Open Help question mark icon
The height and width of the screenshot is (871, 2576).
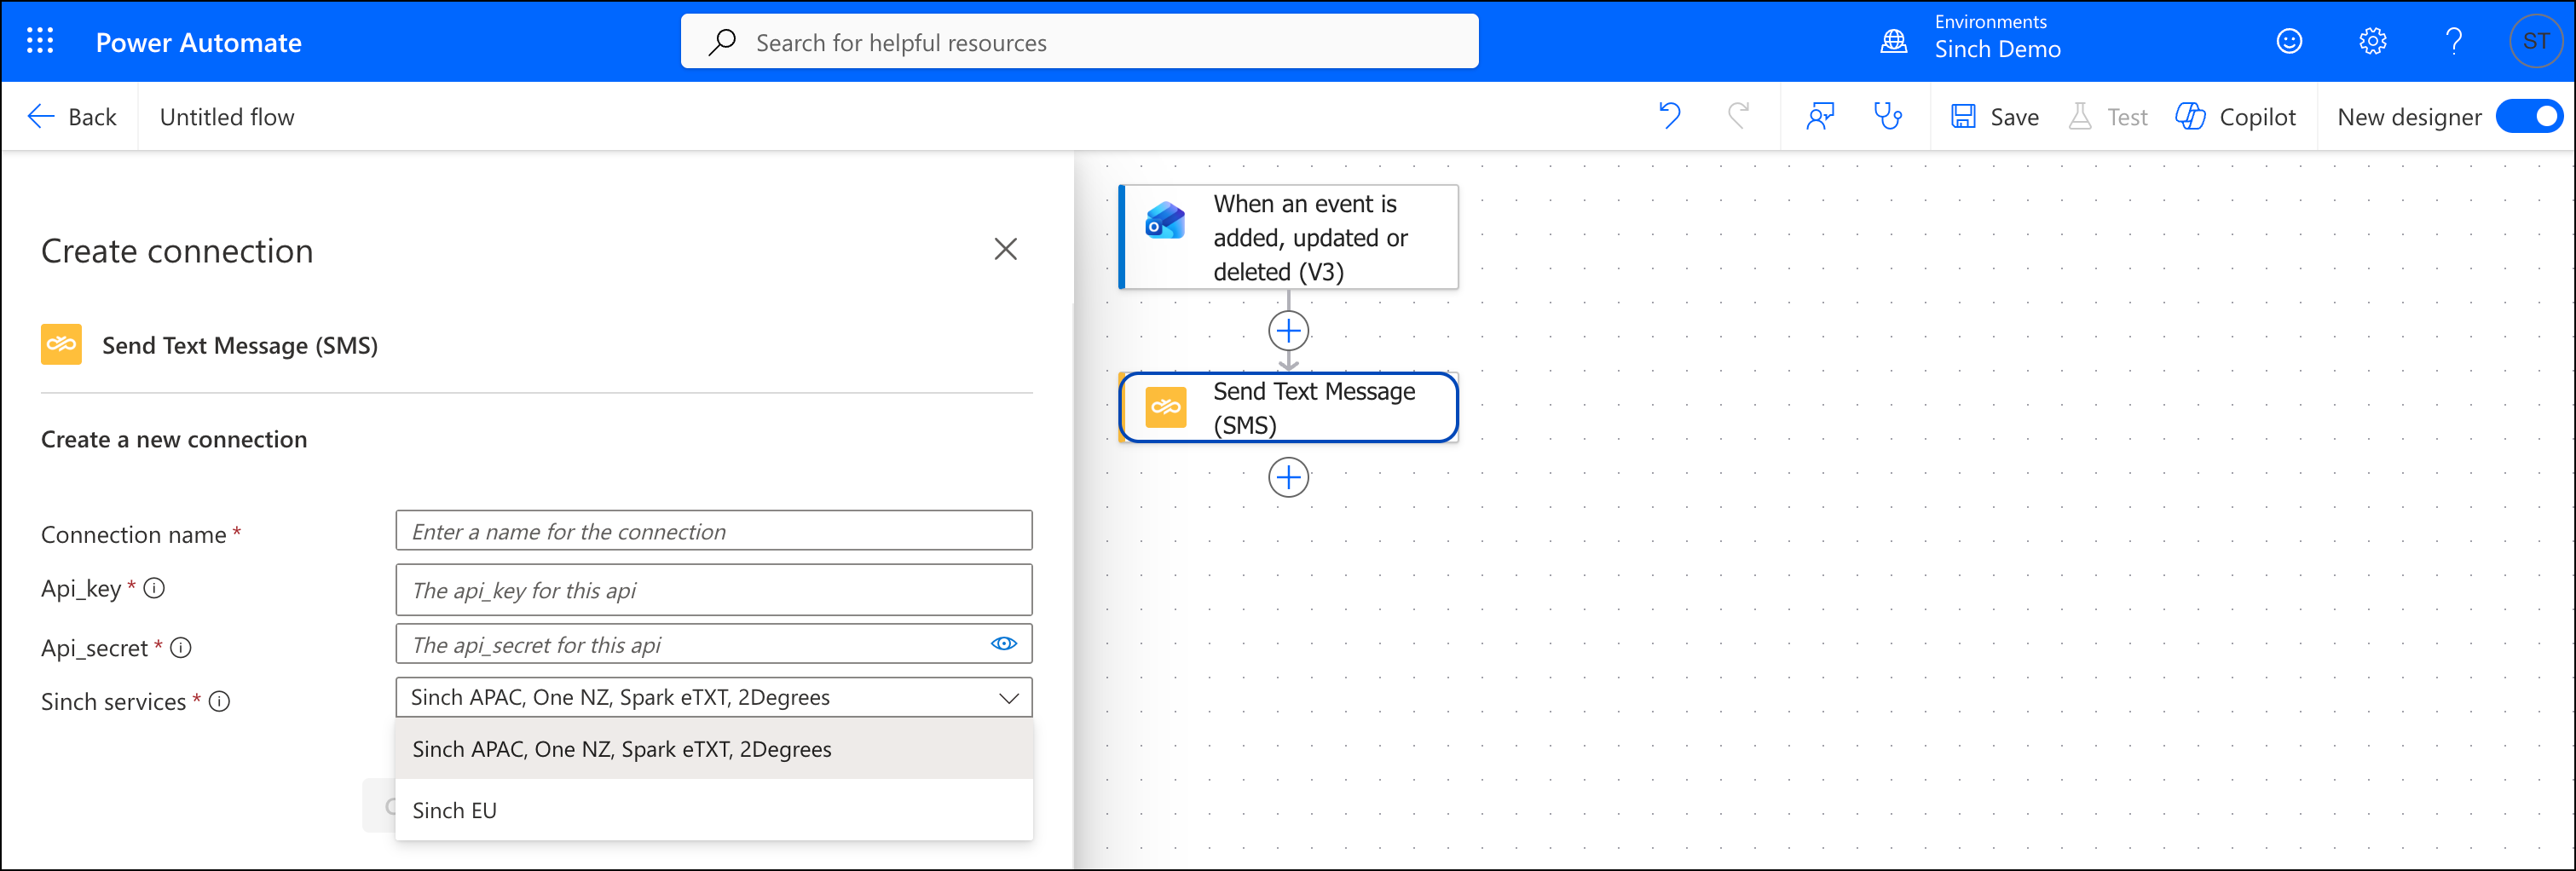point(2453,41)
